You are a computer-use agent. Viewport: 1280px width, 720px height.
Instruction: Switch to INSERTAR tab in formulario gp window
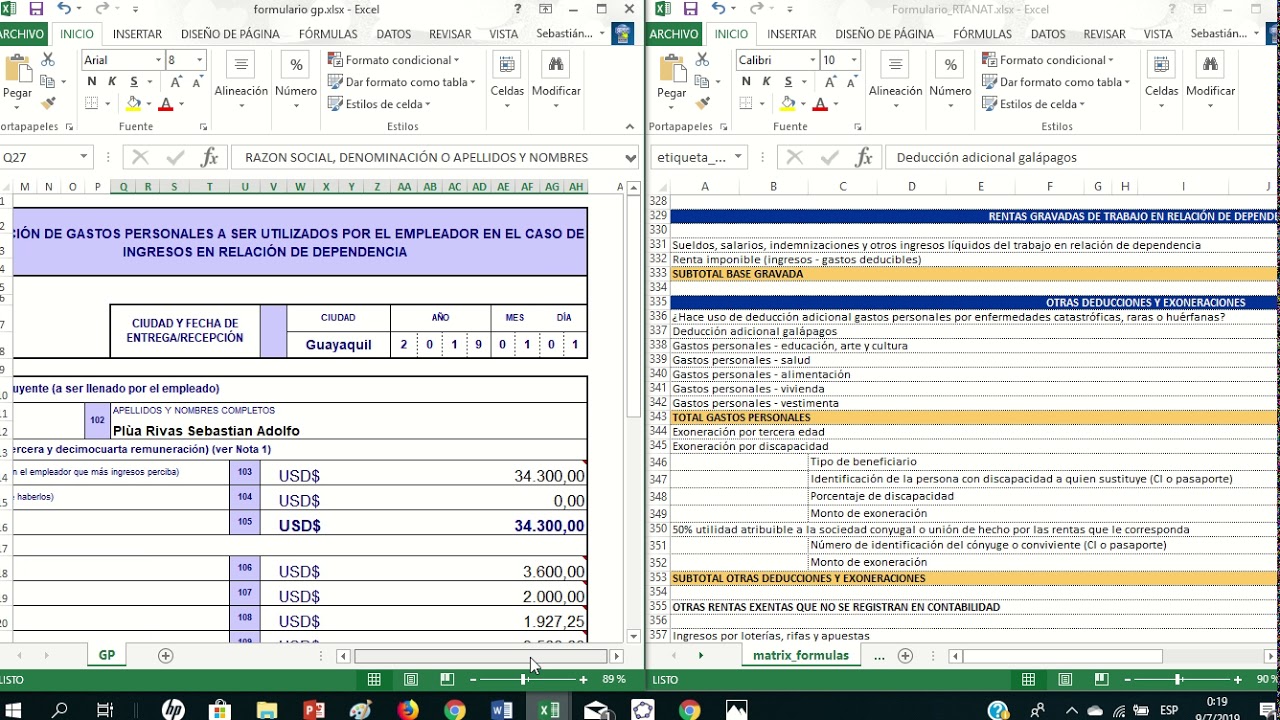click(138, 33)
